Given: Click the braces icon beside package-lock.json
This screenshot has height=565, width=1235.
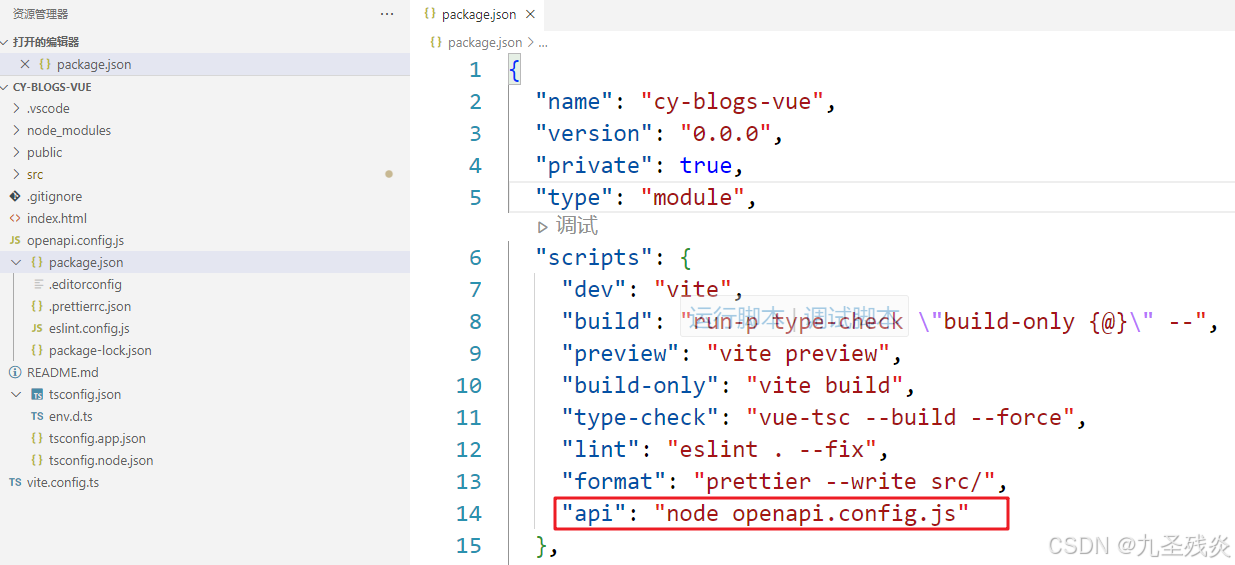Looking at the screenshot, I should coord(37,350).
